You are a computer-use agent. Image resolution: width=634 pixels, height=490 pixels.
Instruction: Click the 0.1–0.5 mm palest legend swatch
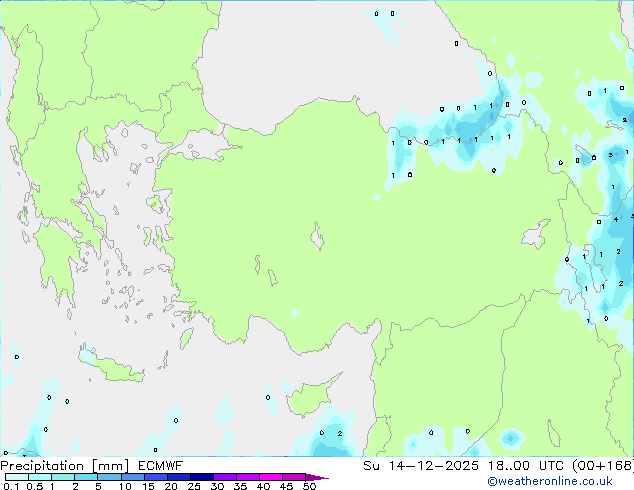(17, 477)
